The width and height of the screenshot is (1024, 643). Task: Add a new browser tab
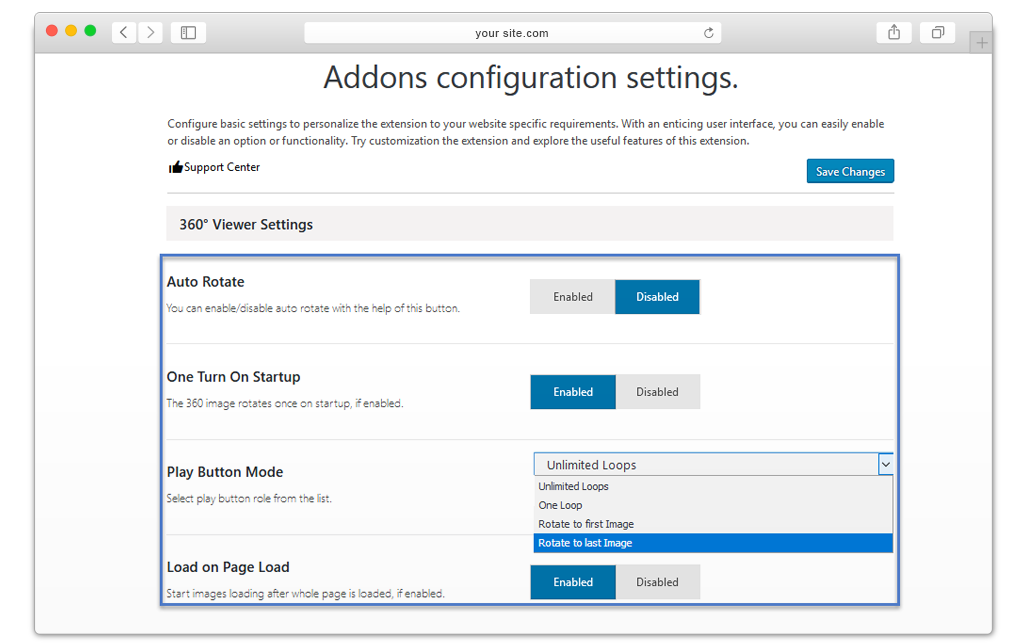click(981, 43)
